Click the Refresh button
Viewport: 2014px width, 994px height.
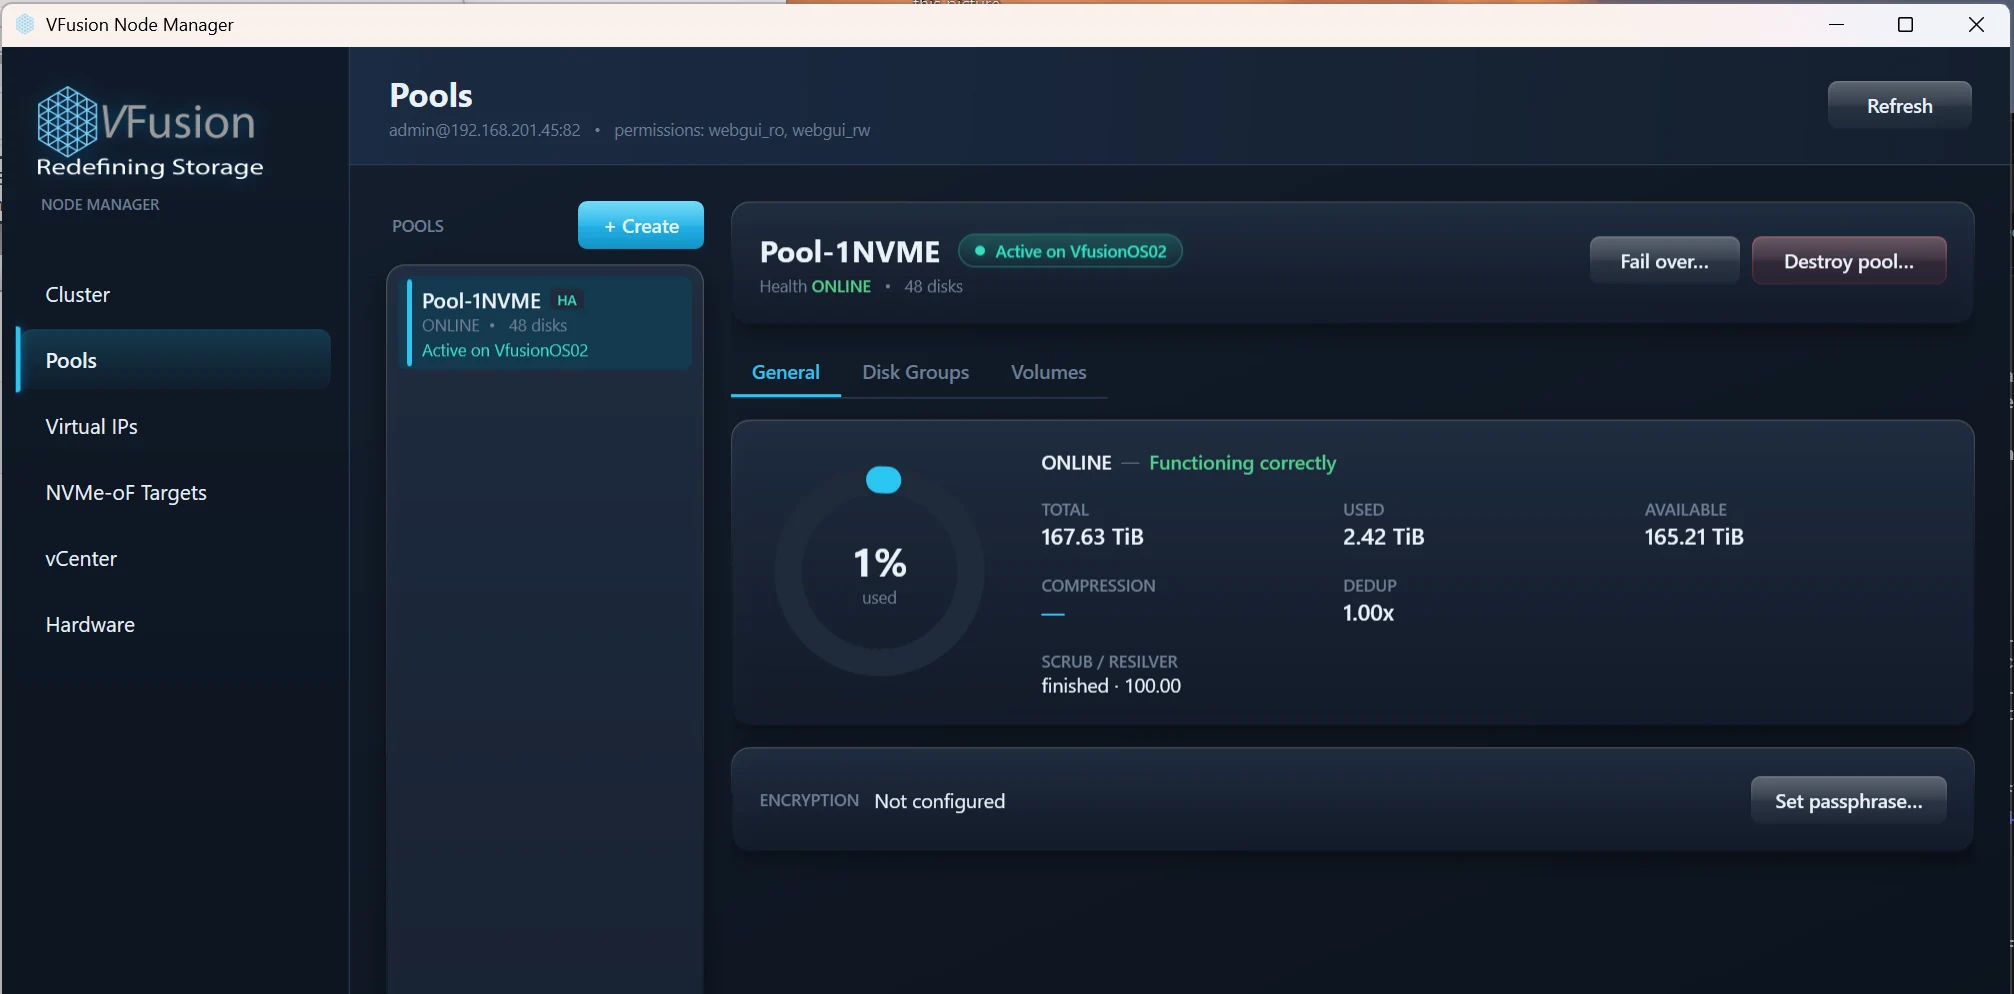1899,105
